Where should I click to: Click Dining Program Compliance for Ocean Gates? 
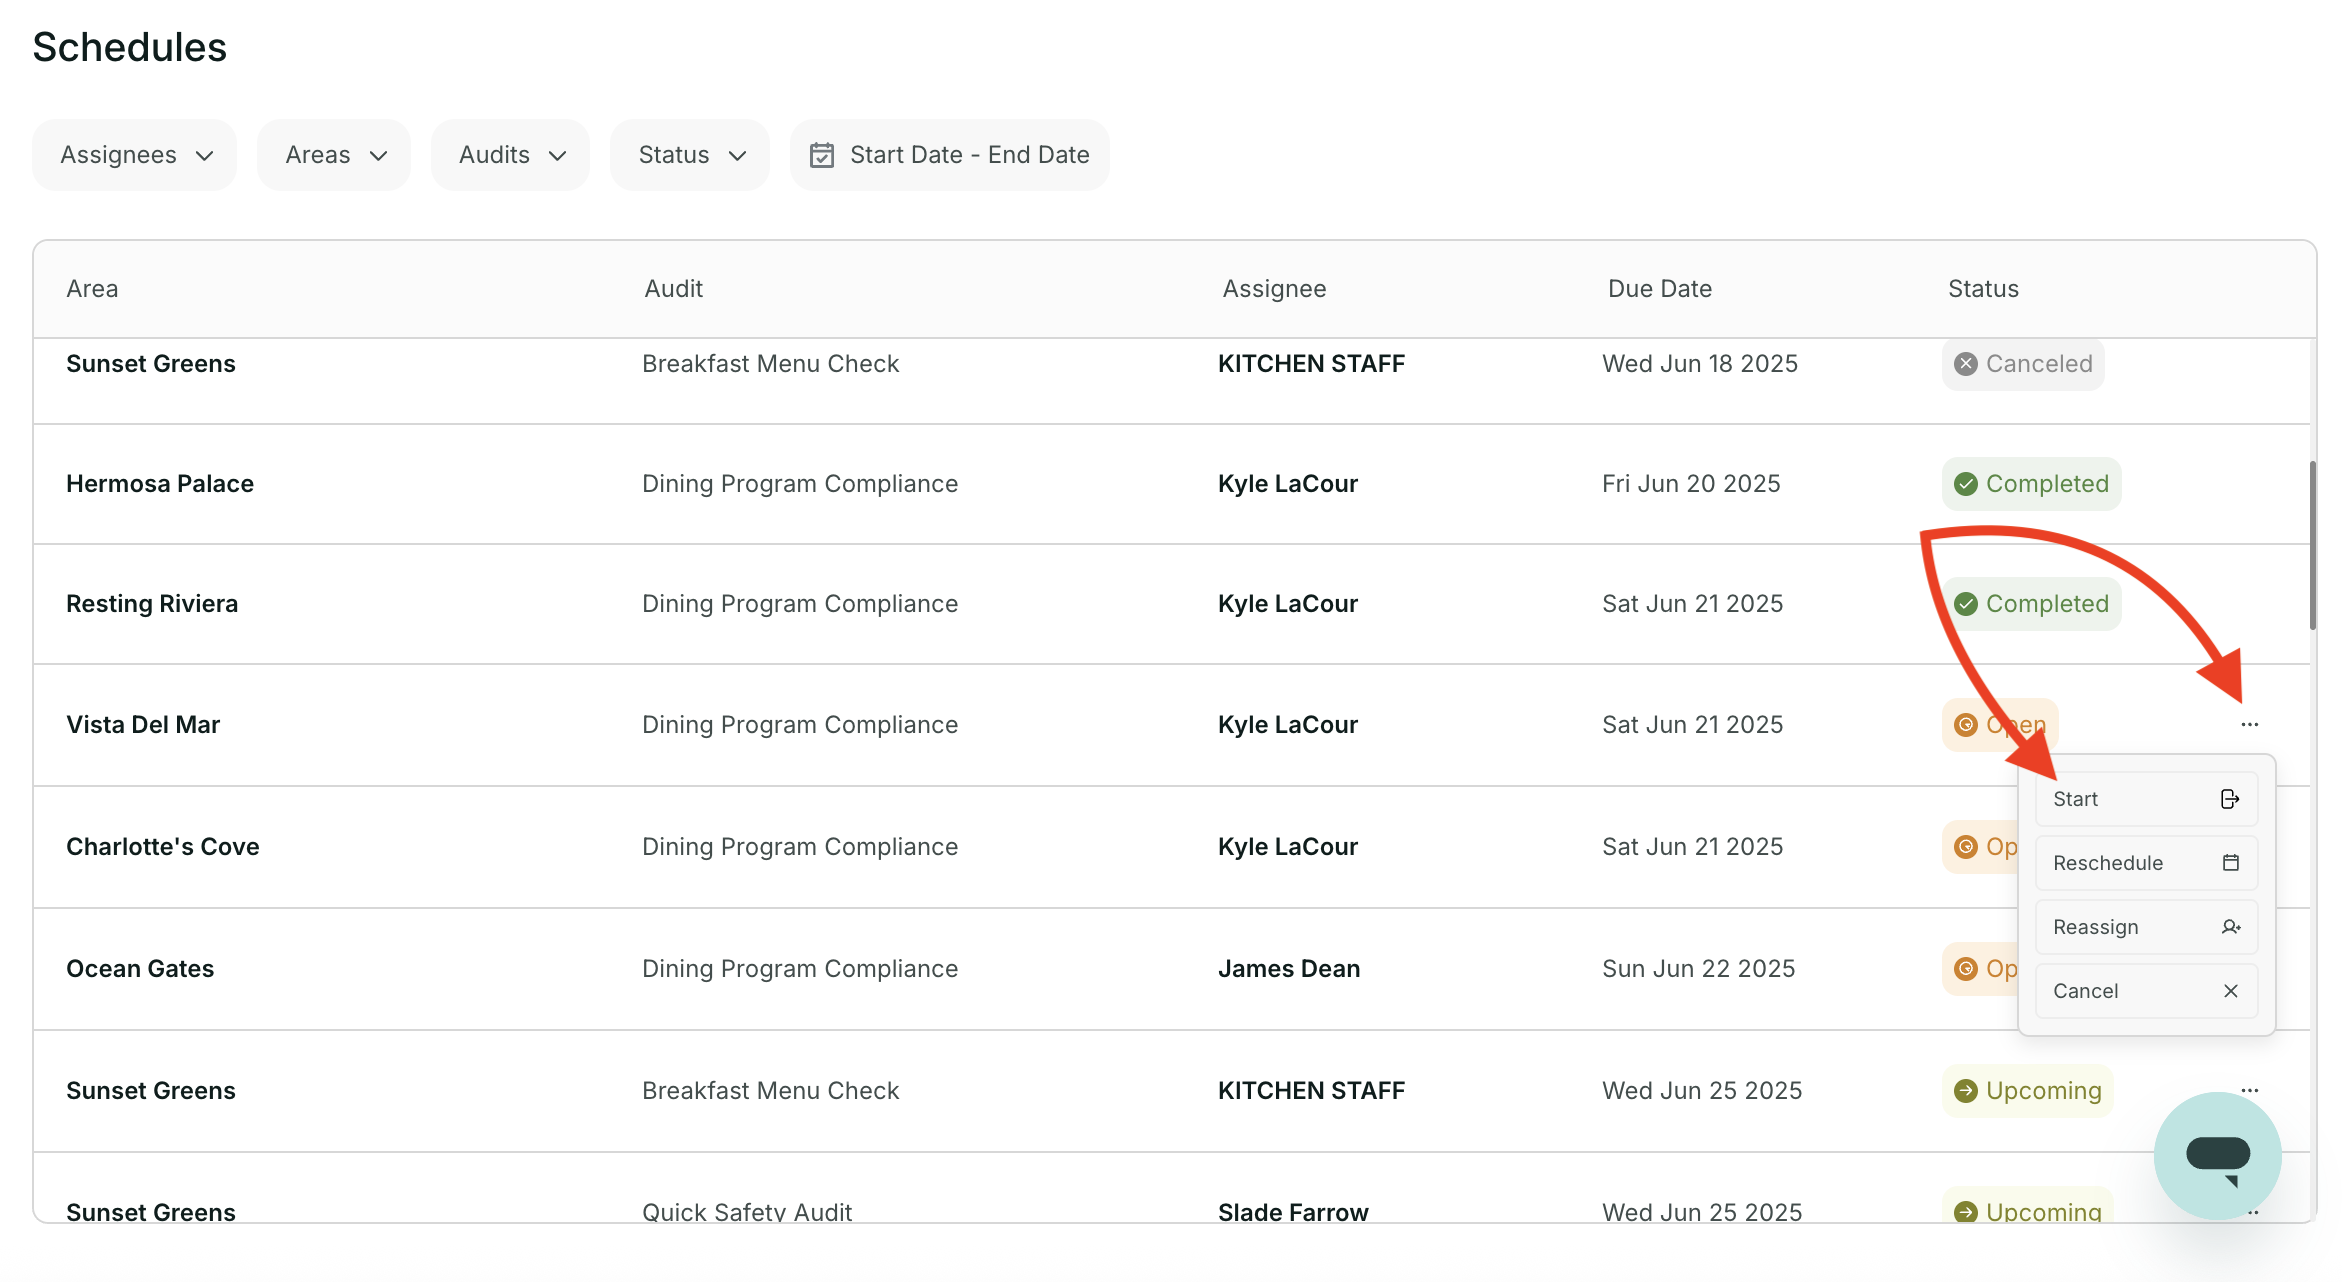point(800,969)
